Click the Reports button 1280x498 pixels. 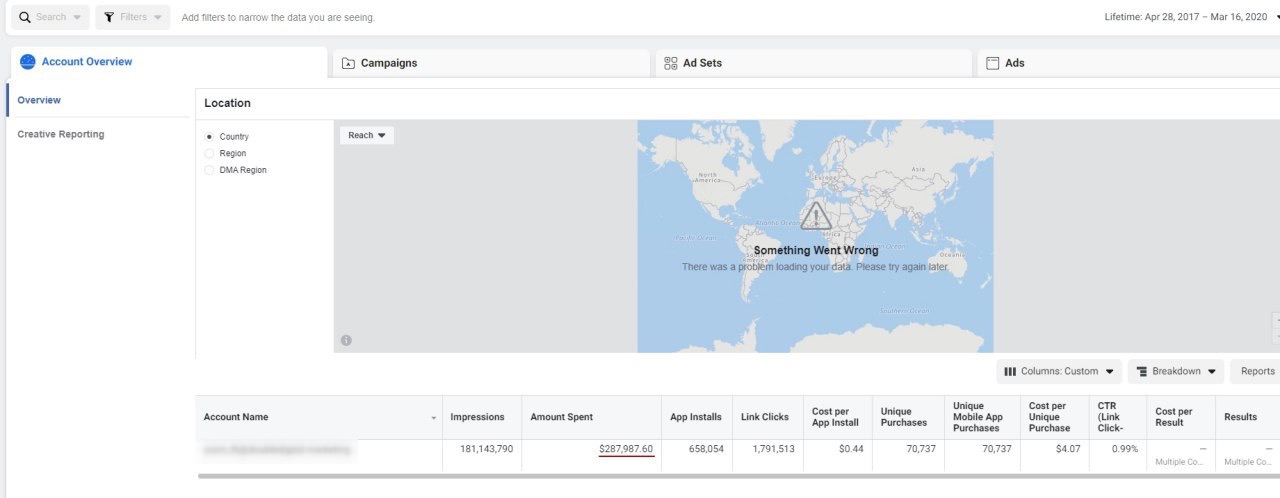pyautogui.click(x=1257, y=371)
